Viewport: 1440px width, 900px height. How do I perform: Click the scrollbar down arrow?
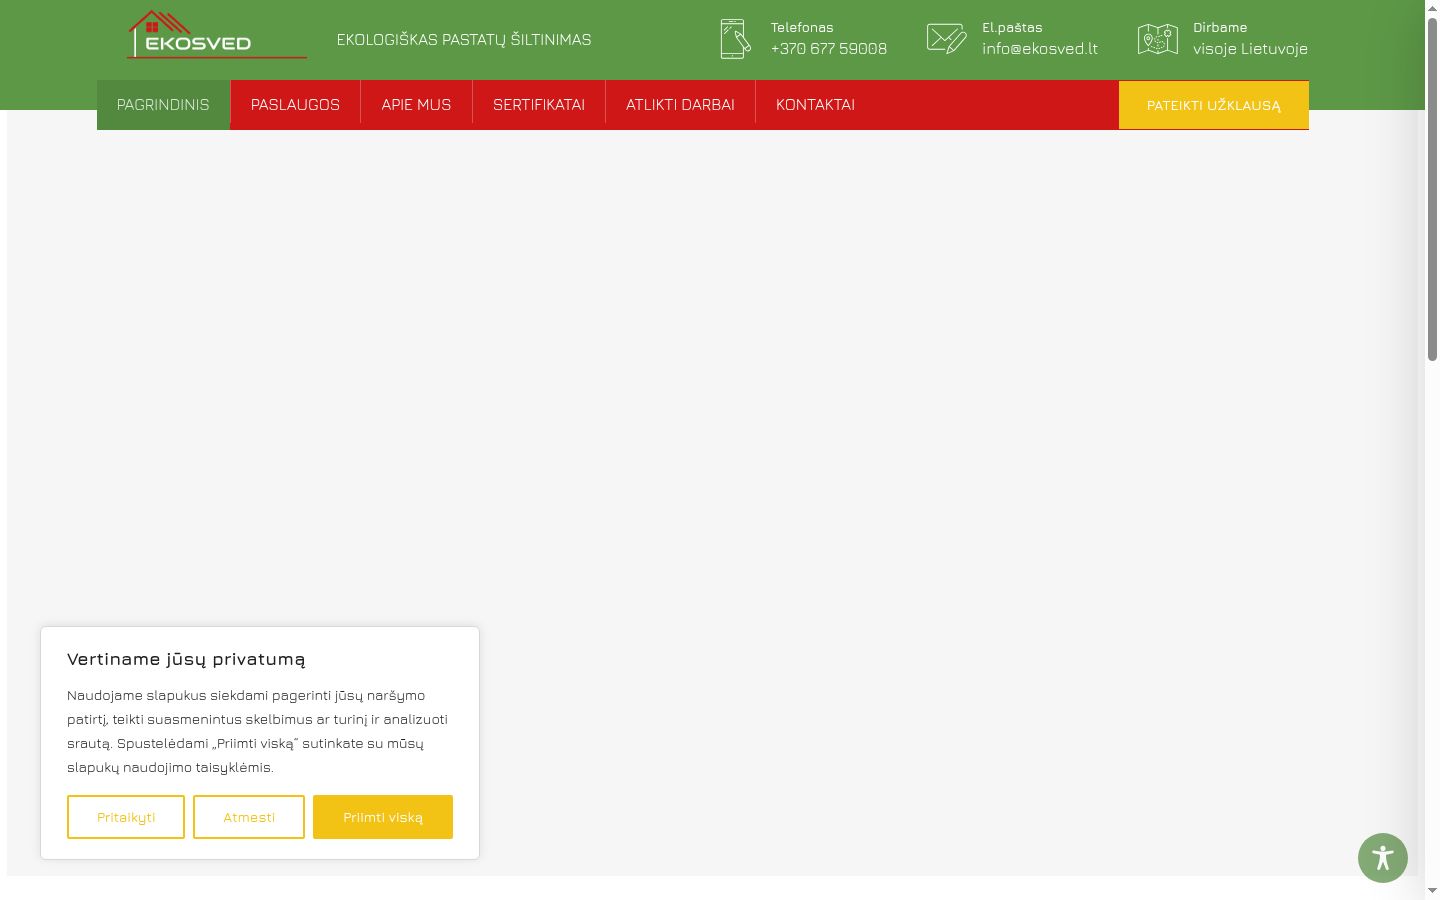(x=1432, y=890)
